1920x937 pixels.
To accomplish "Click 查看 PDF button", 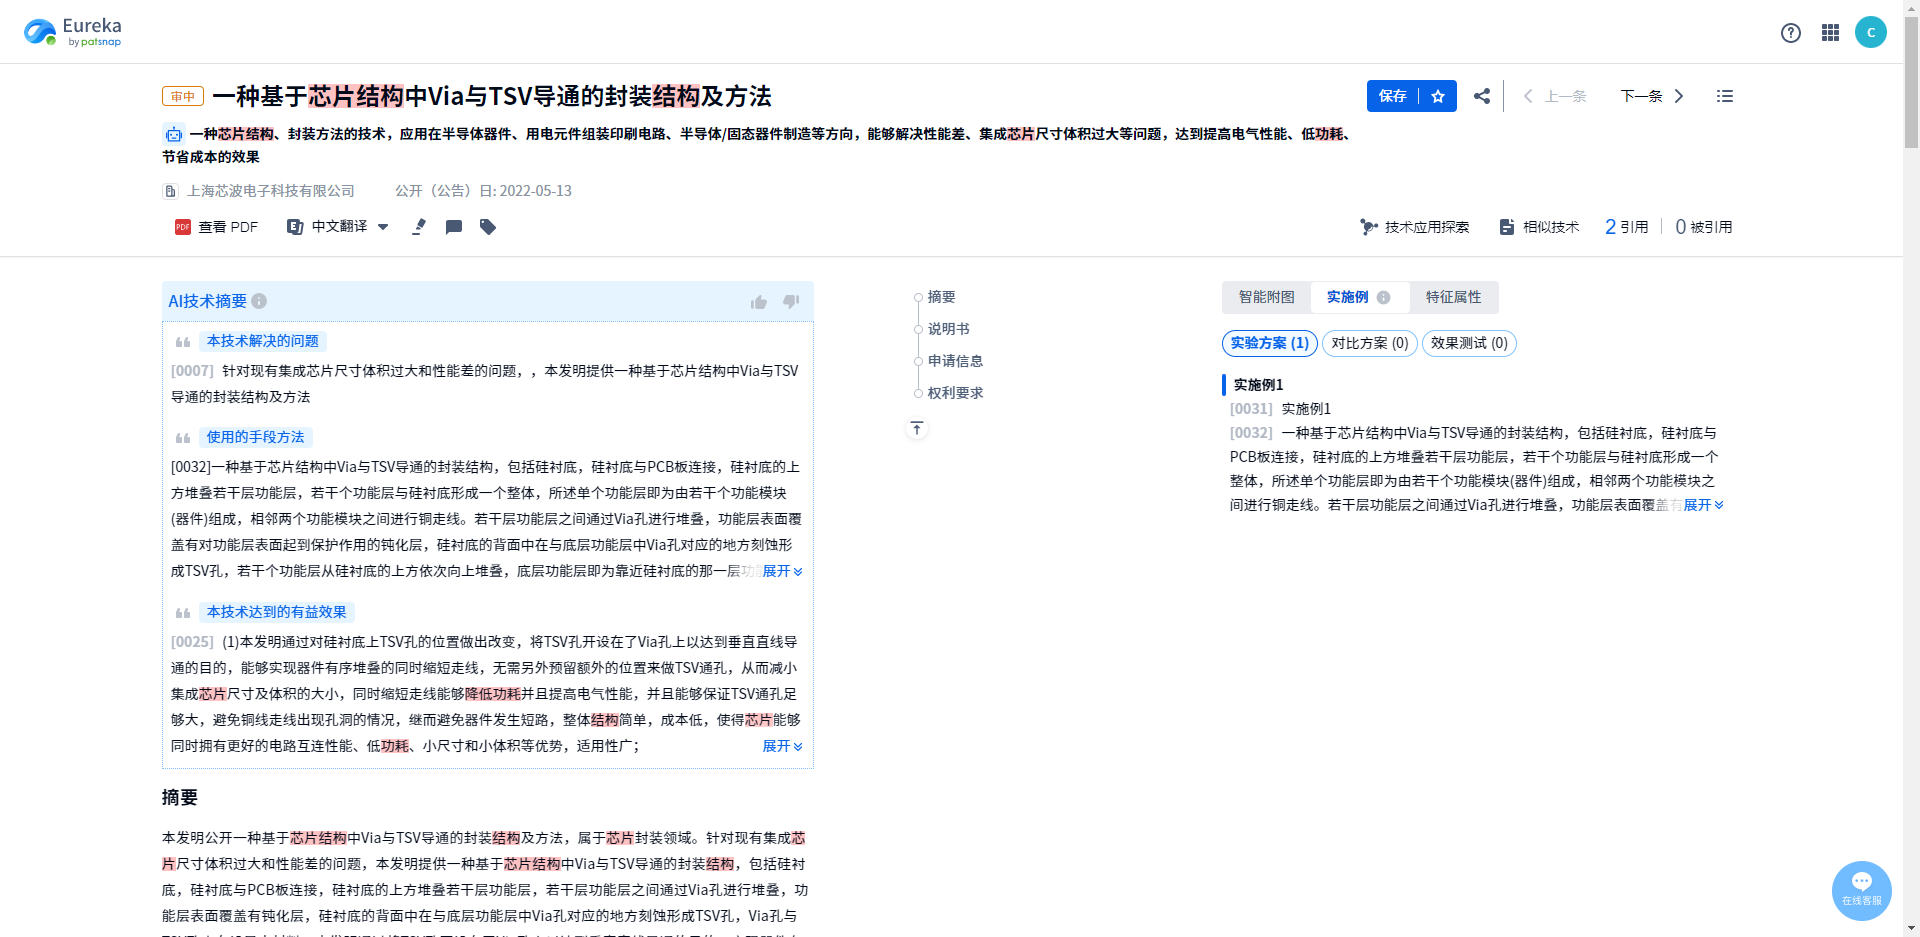I will (216, 227).
